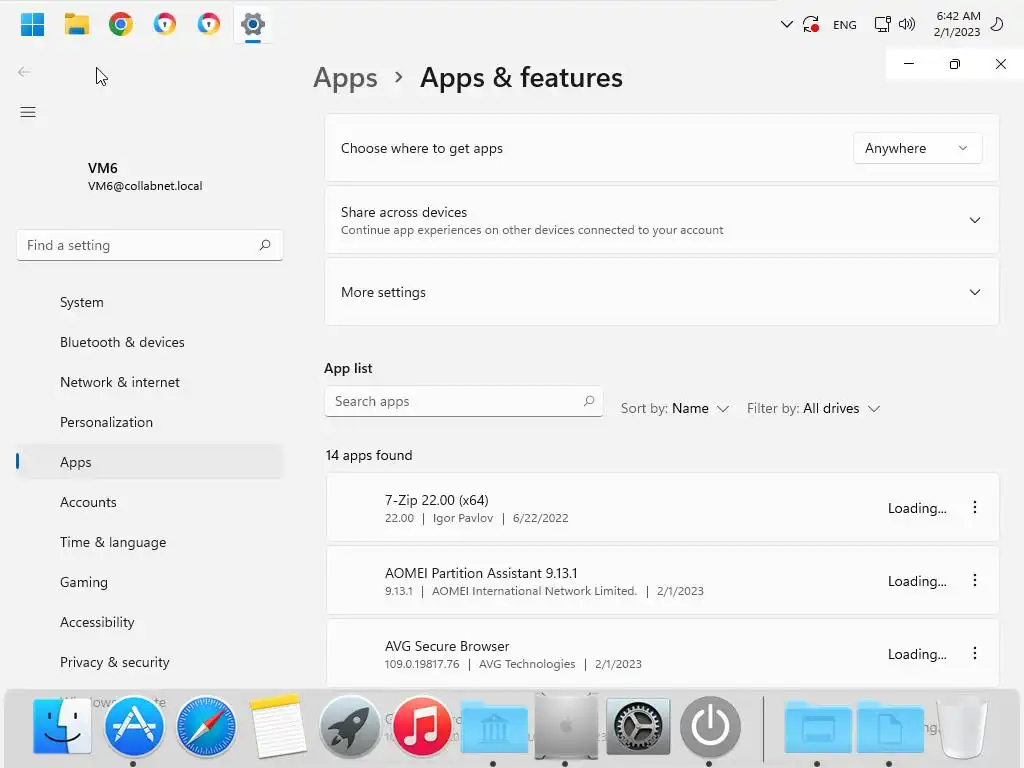Open the network status tray icon

point(882,25)
